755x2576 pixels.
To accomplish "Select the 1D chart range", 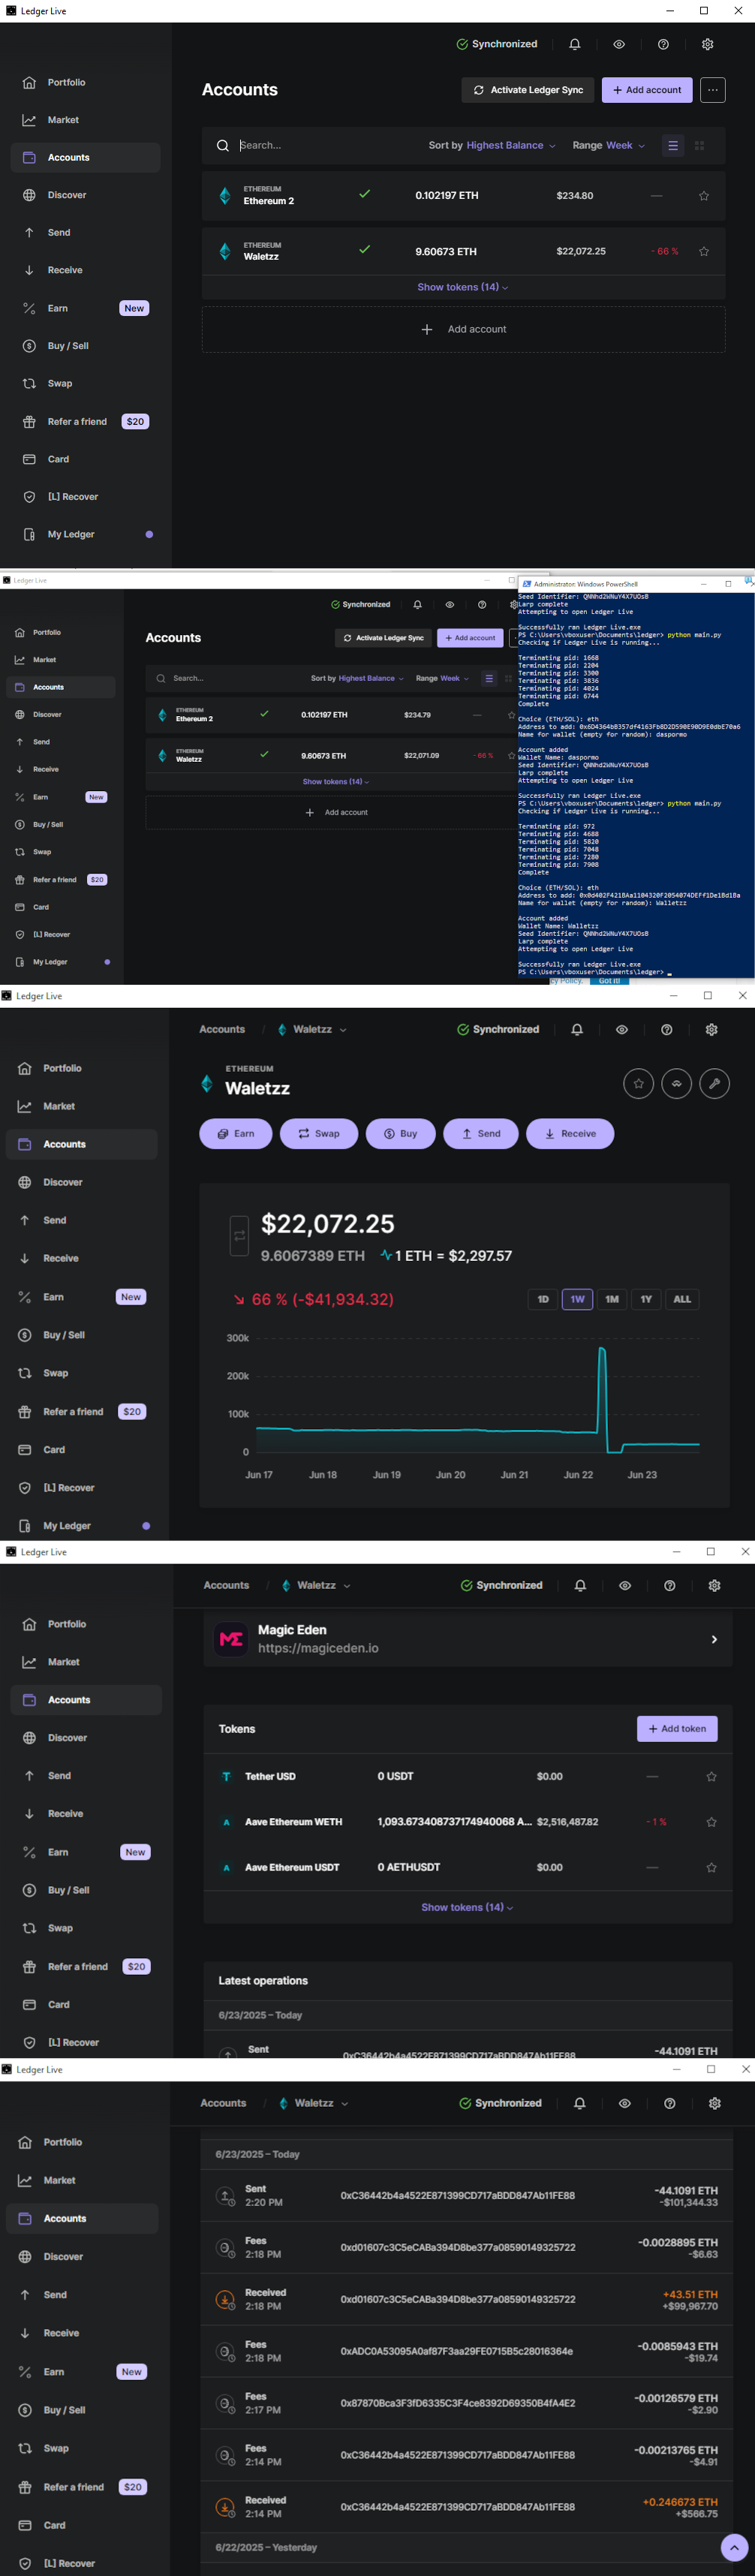I will click(x=543, y=1300).
